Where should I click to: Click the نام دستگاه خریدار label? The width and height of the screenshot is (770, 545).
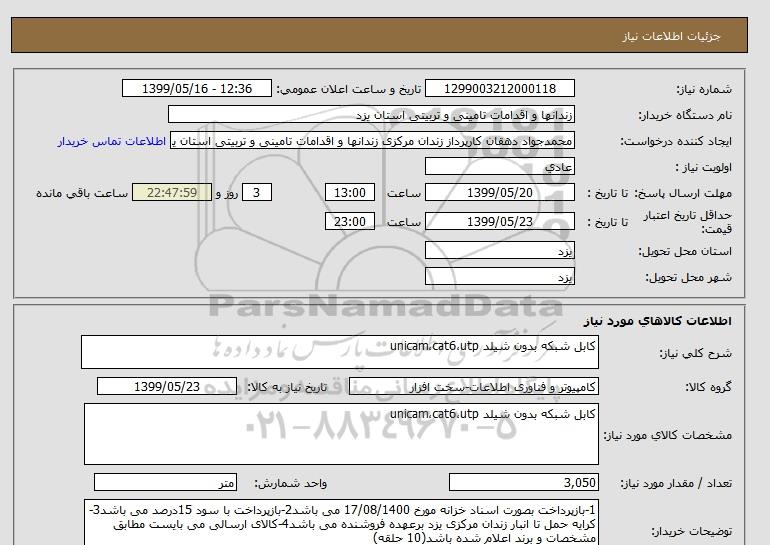pyautogui.click(x=685, y=115)
